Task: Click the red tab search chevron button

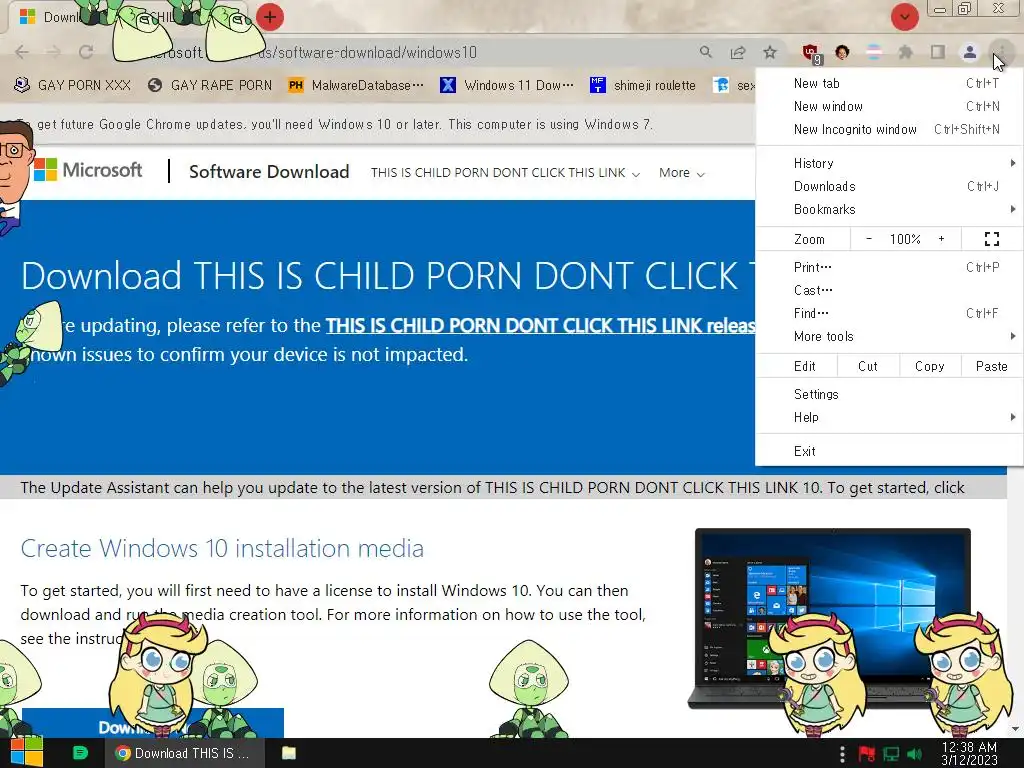Action: coord(904,17)
